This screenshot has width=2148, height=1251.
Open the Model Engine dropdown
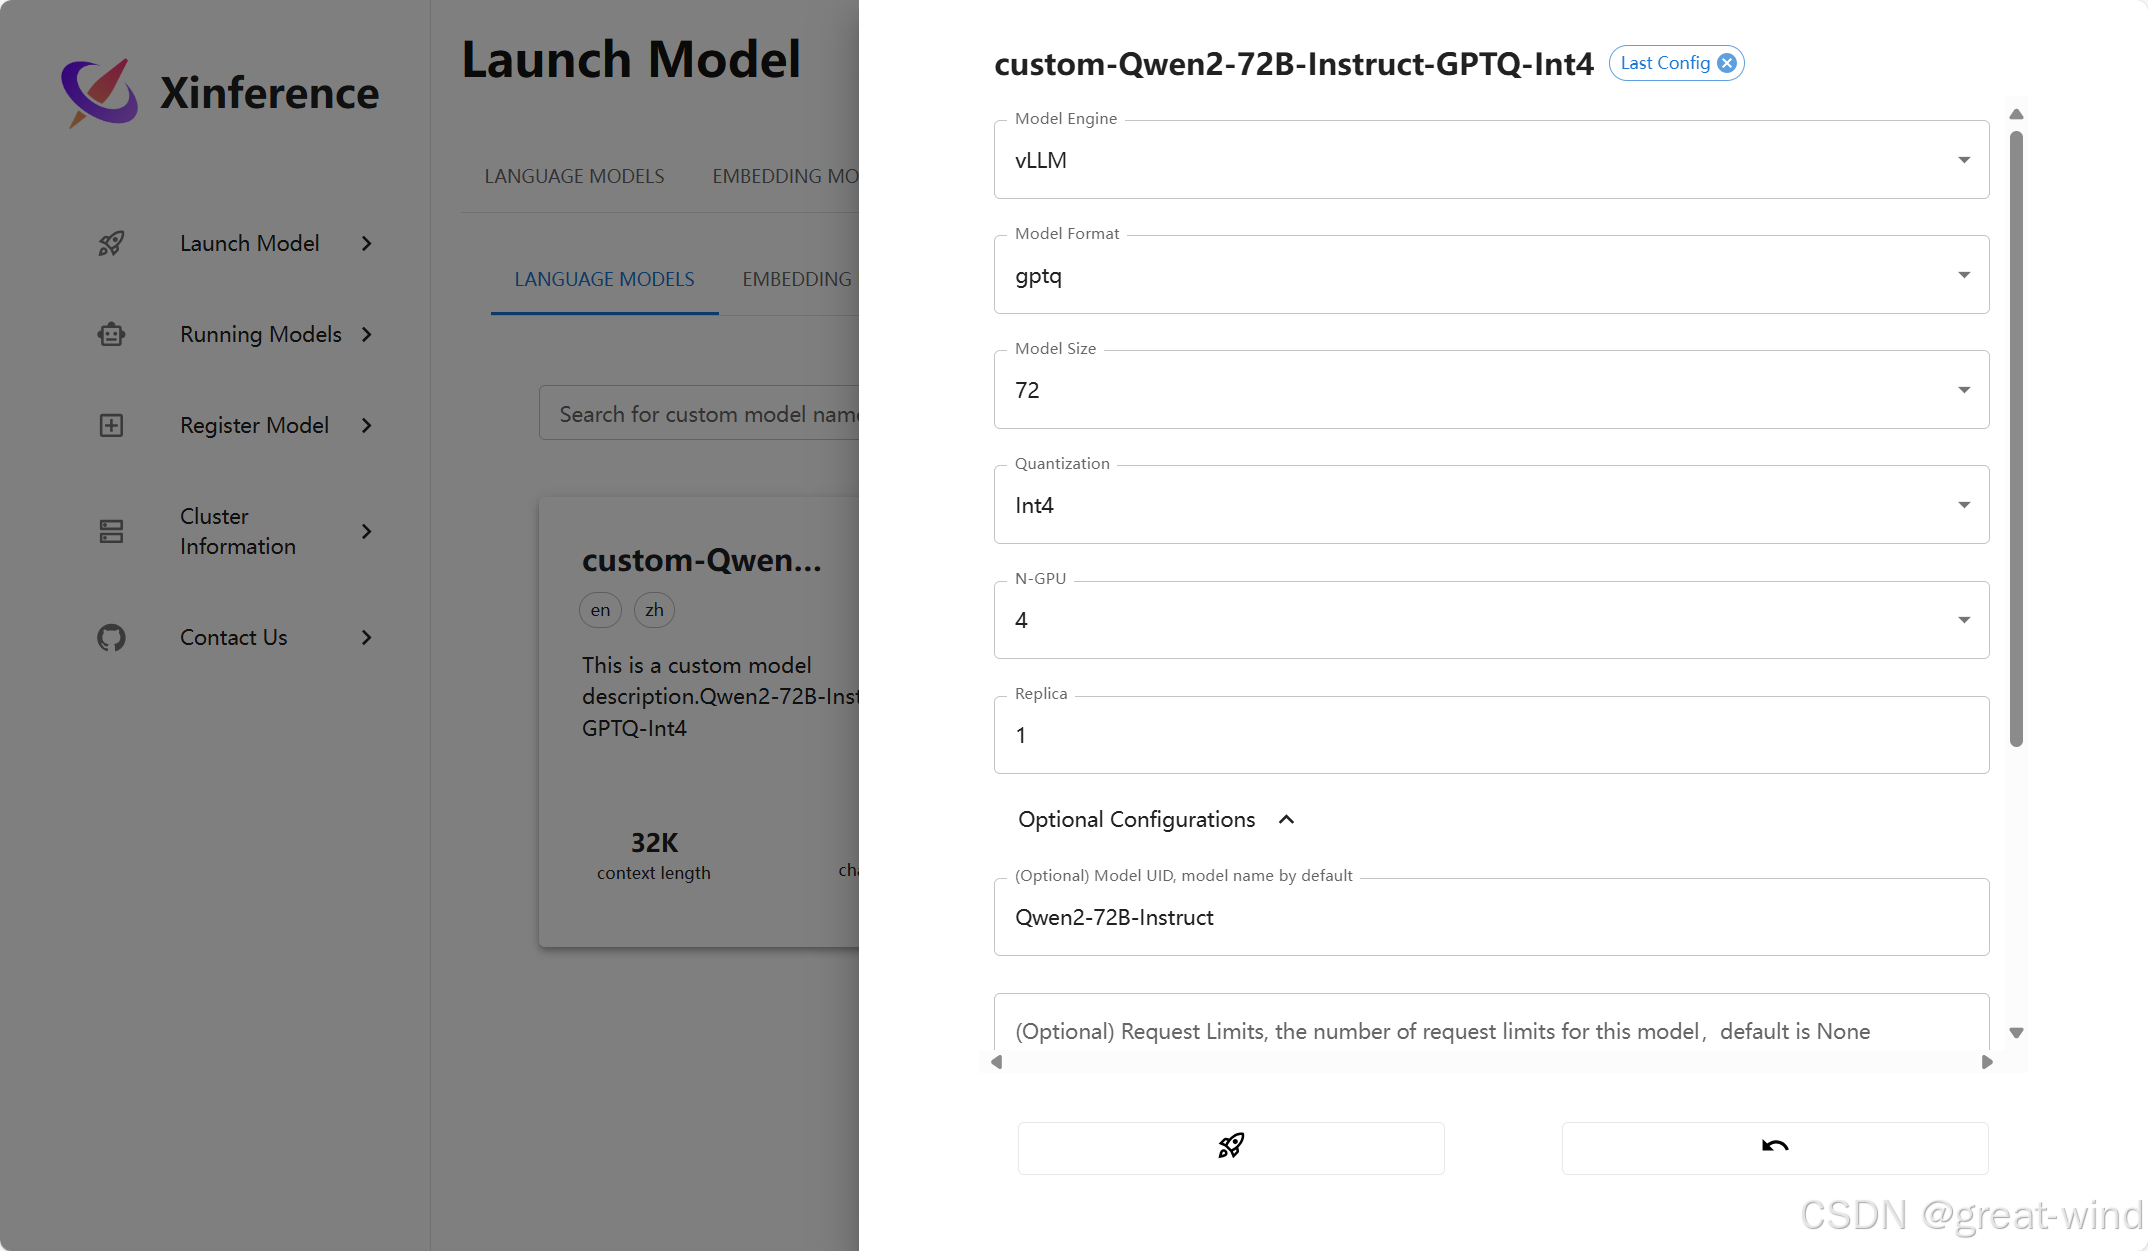tap(1490, 160)
